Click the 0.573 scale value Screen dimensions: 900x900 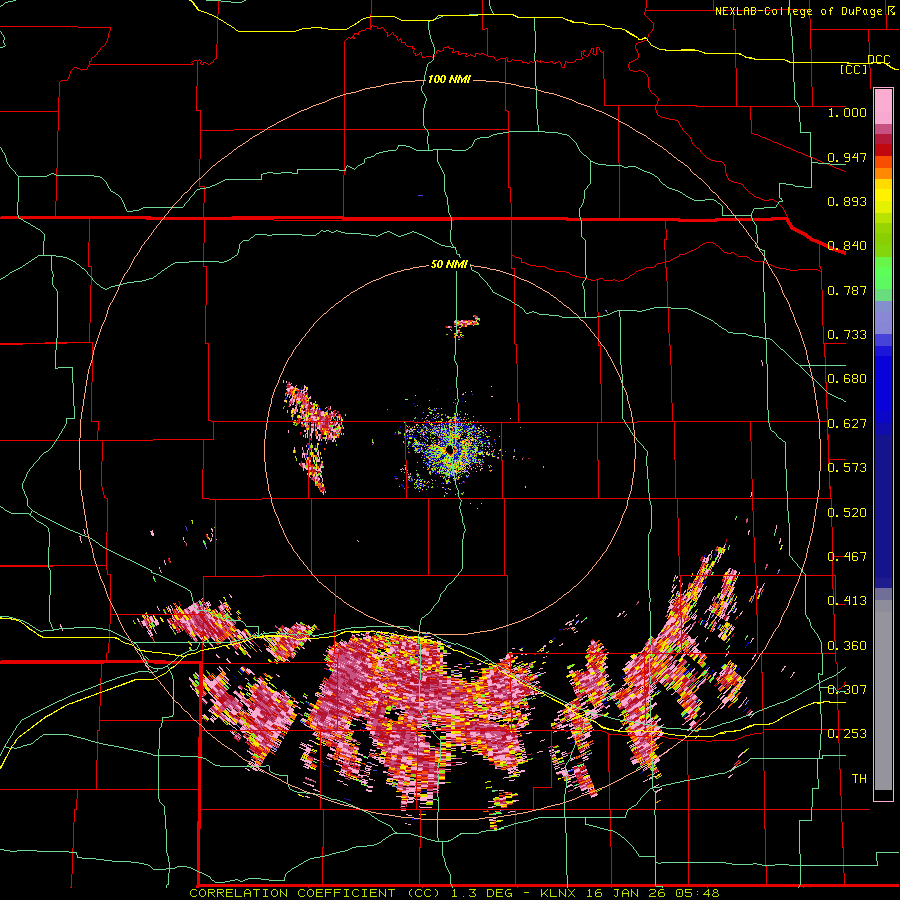(847, 468)
